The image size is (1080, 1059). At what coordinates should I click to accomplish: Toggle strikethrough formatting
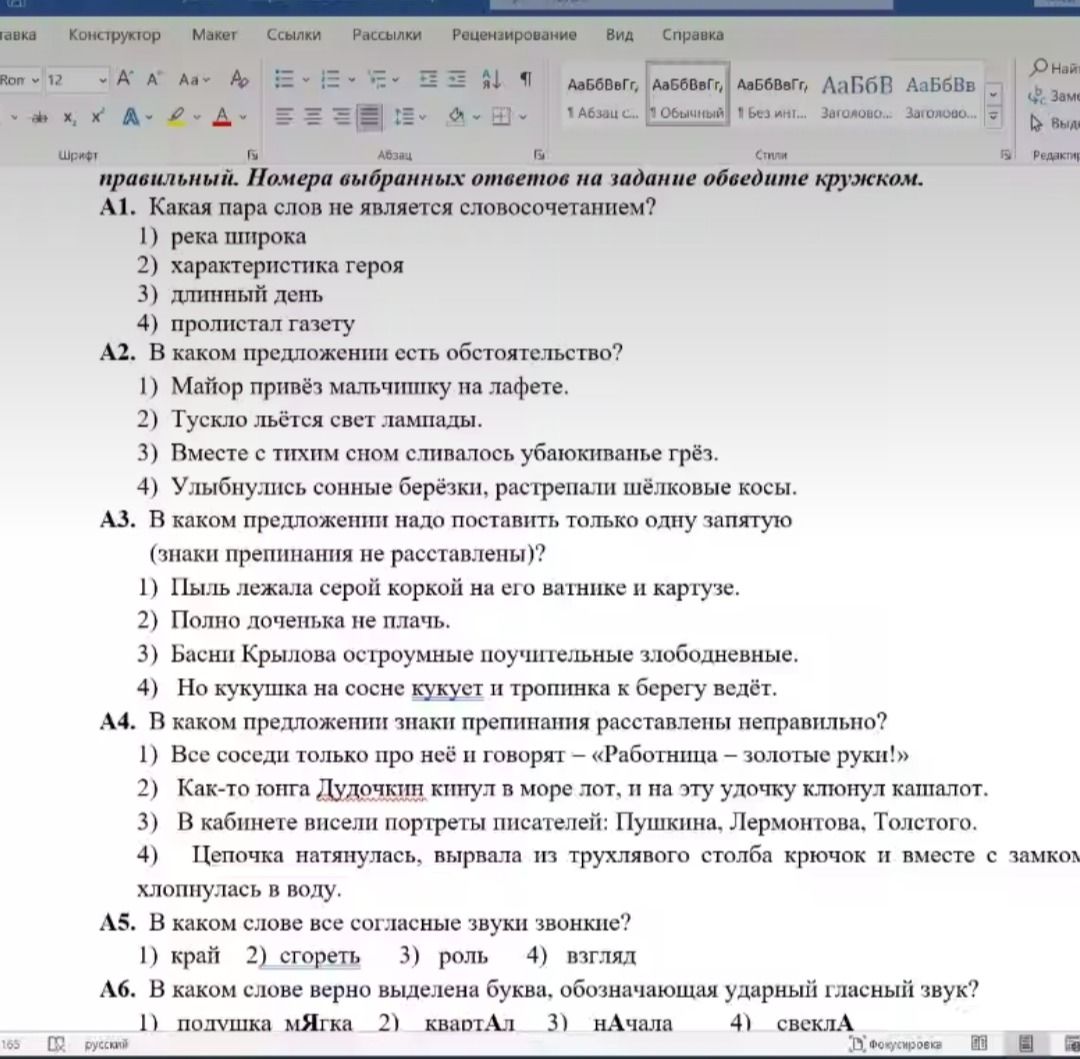39,118
